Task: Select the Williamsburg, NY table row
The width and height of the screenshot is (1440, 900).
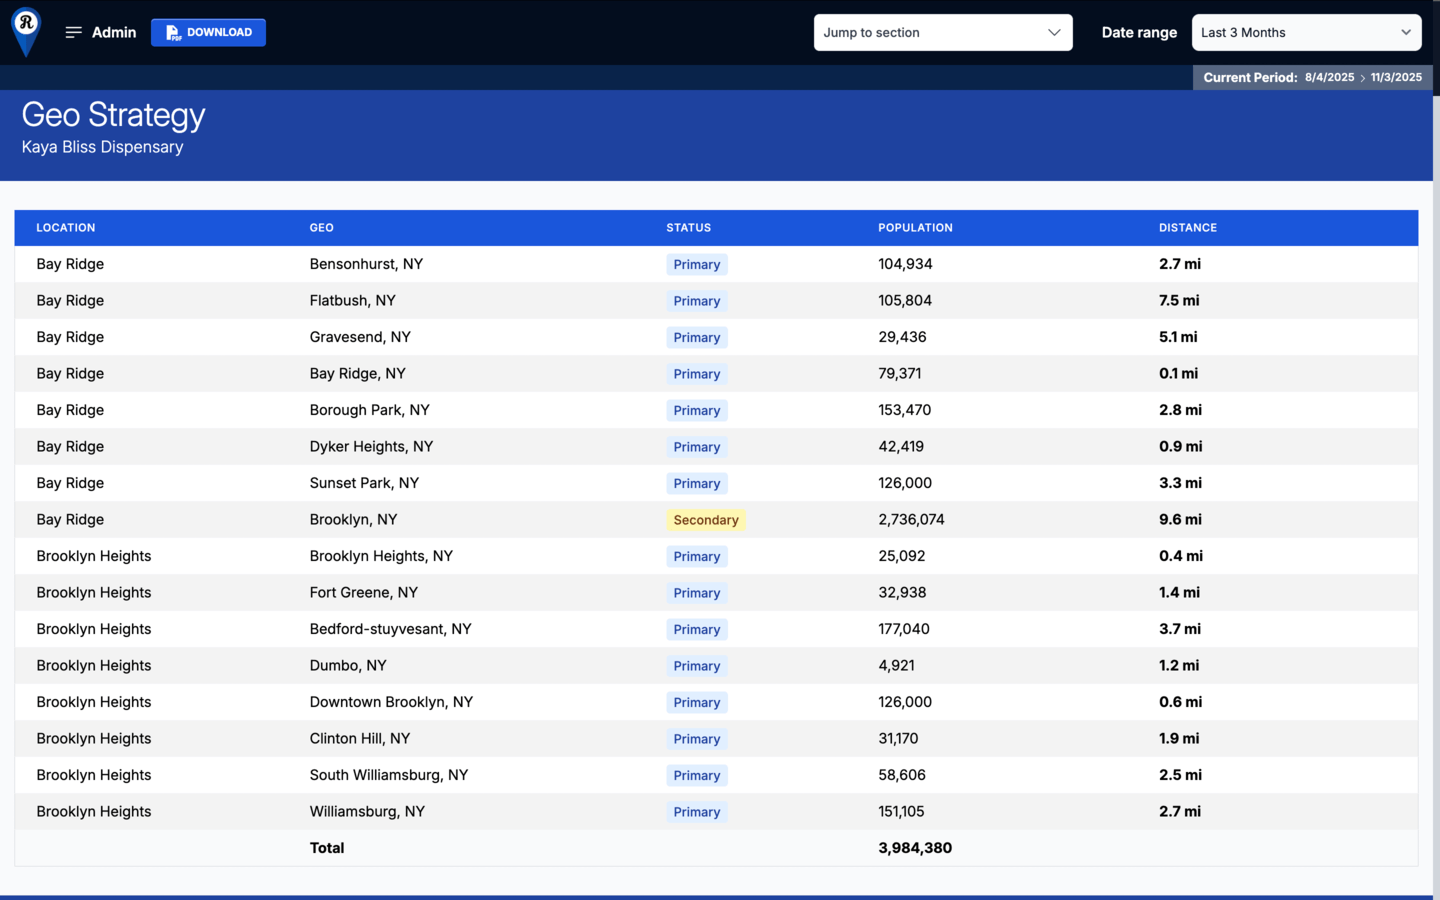Action: coord(367,812)
